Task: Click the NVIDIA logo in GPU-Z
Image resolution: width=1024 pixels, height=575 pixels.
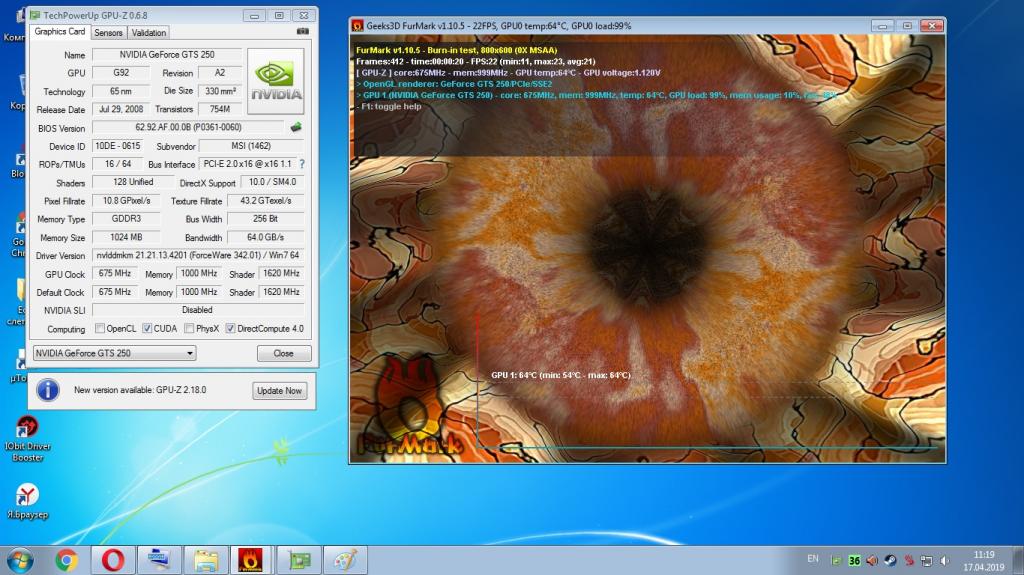Action: point(276,82)
